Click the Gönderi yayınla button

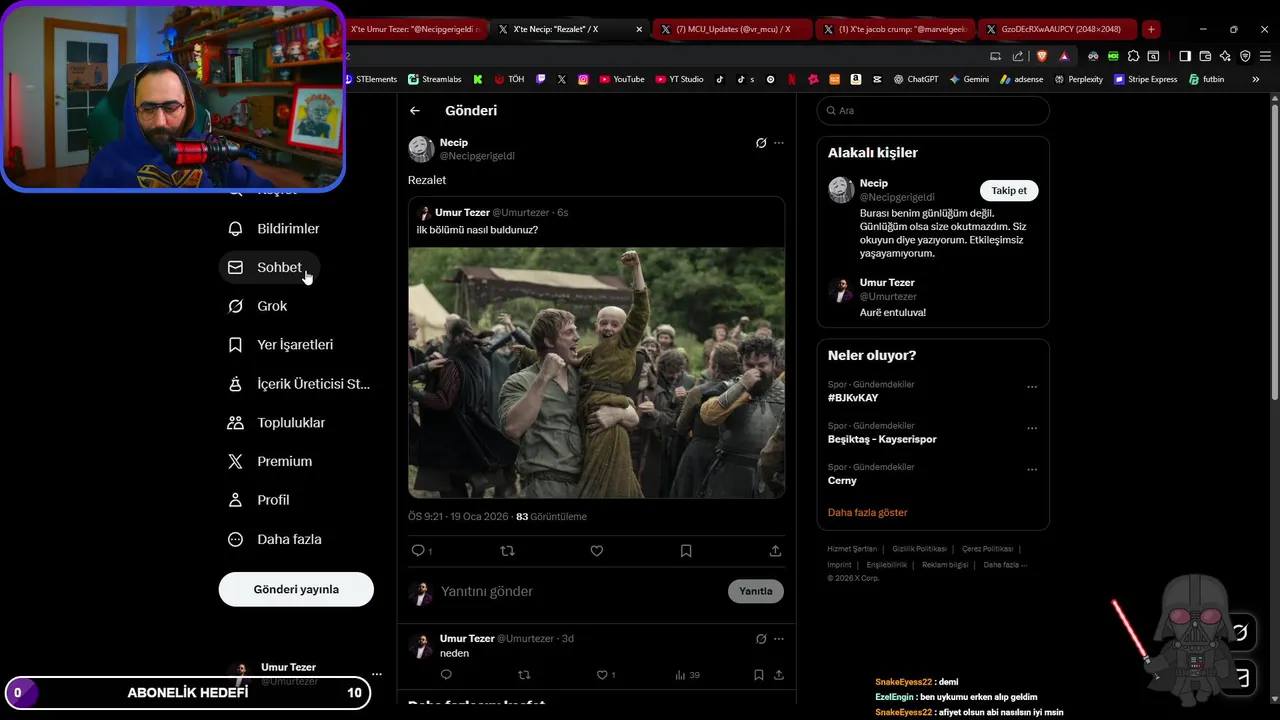[x=296, y=589]
